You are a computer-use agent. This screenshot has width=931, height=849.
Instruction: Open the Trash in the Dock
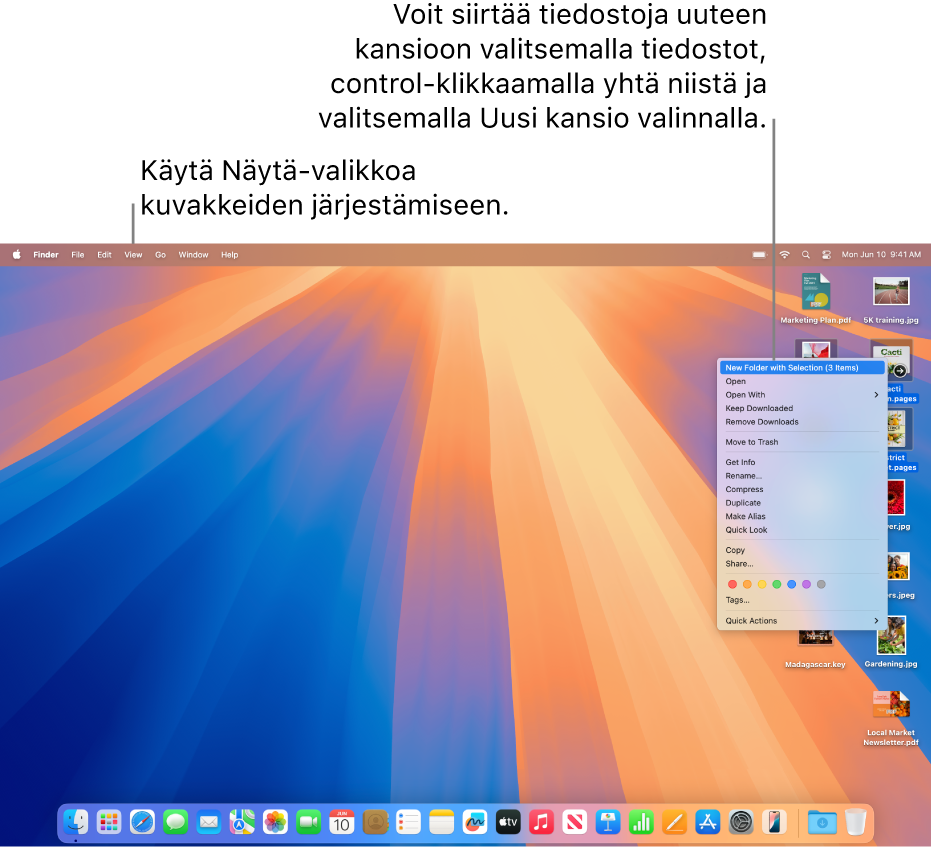[856, 822]
